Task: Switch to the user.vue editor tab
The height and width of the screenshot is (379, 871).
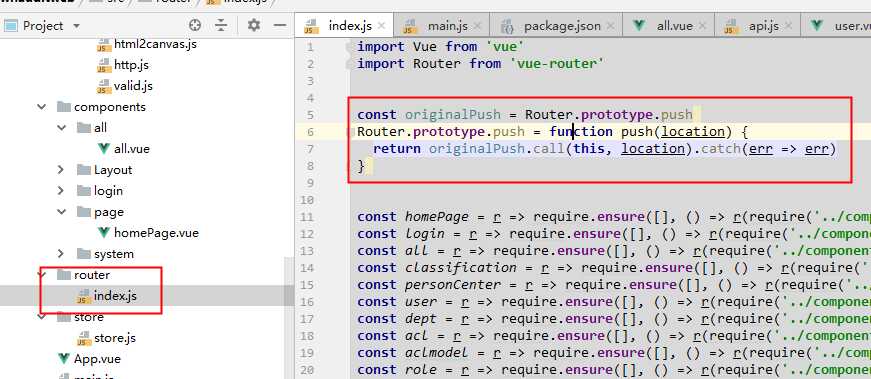Action: pos(837,26)
